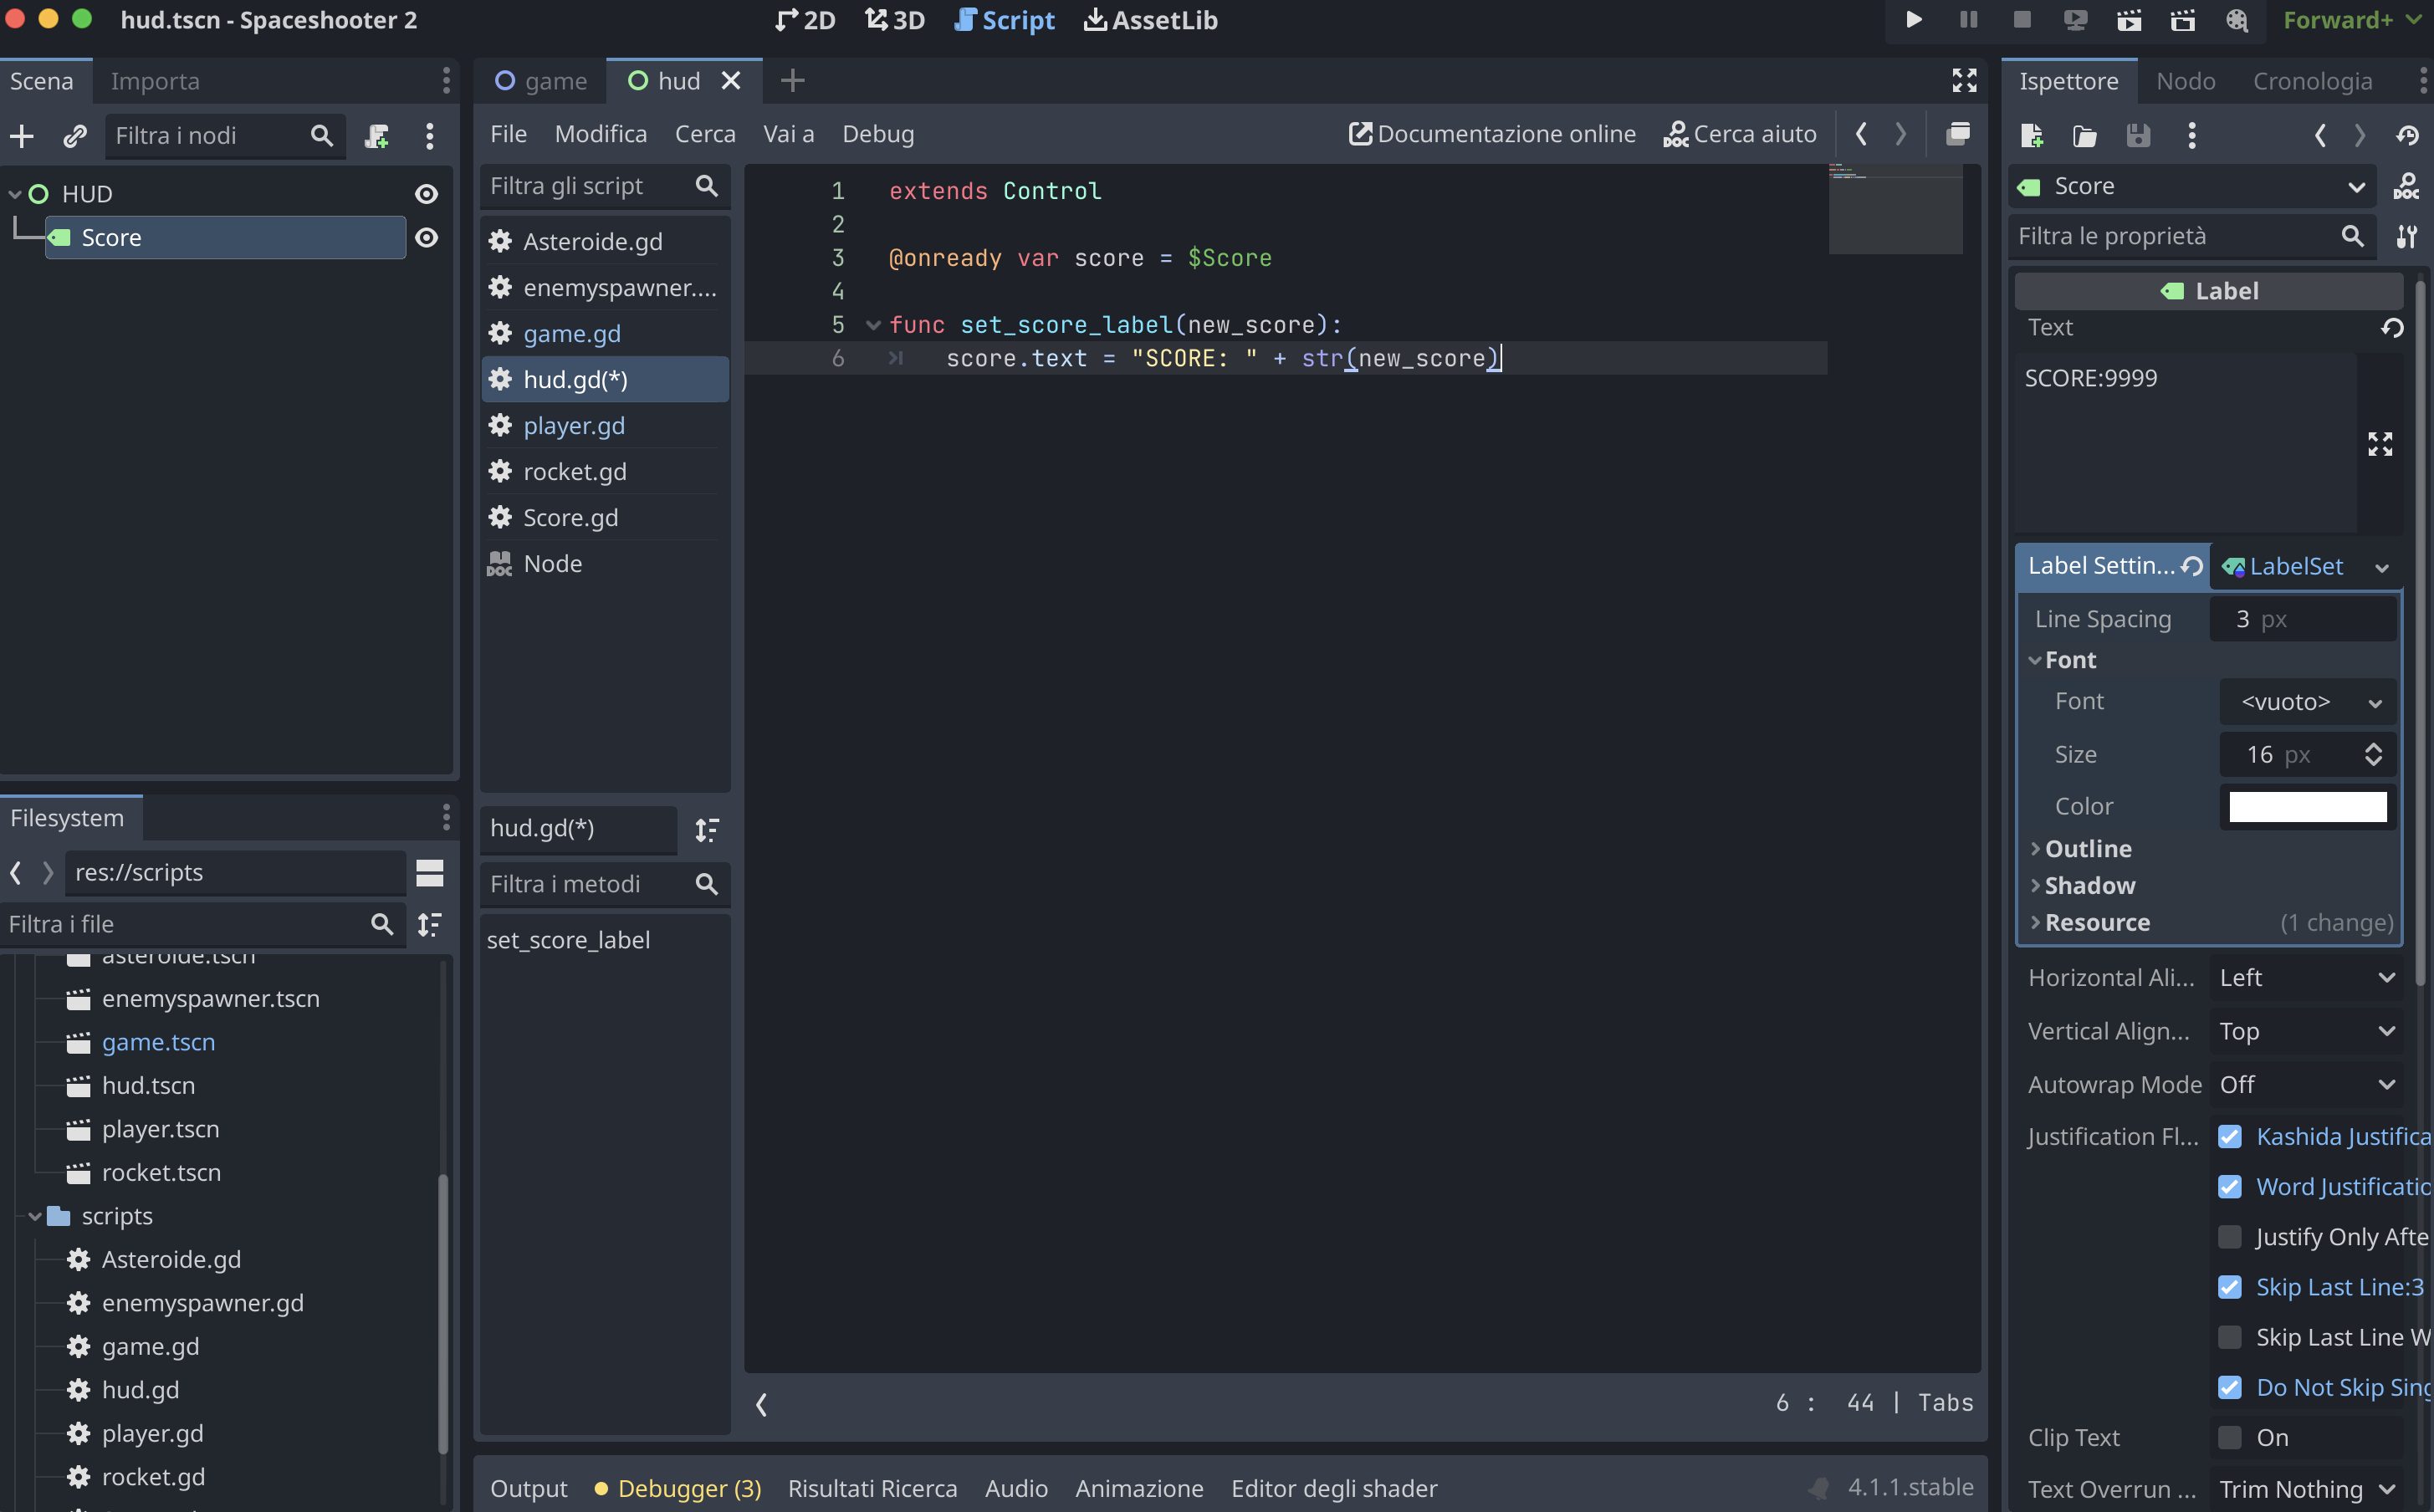Hide the Score node with its eye toggle

427,237
